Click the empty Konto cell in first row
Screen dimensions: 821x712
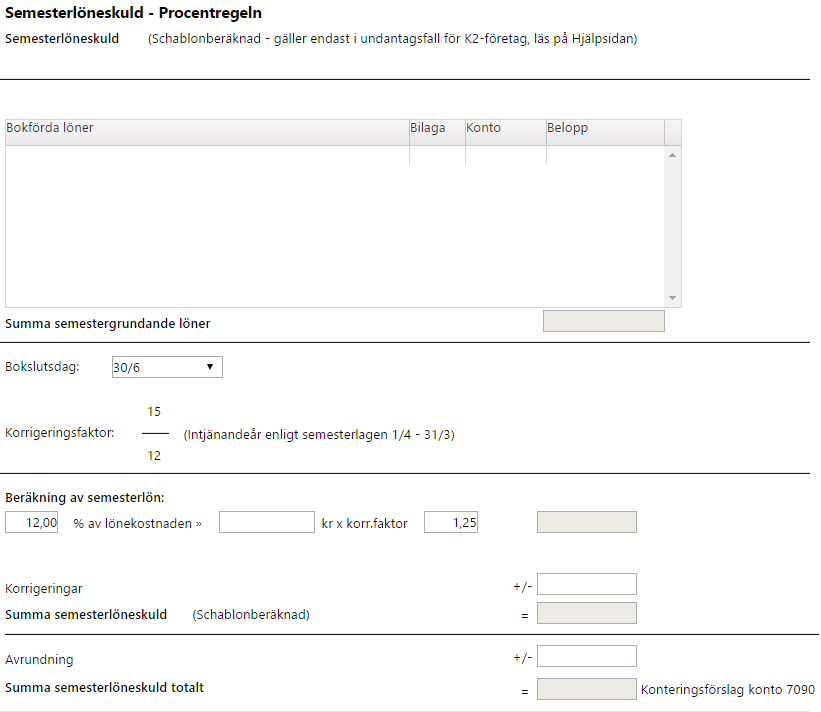coord(506,155)
